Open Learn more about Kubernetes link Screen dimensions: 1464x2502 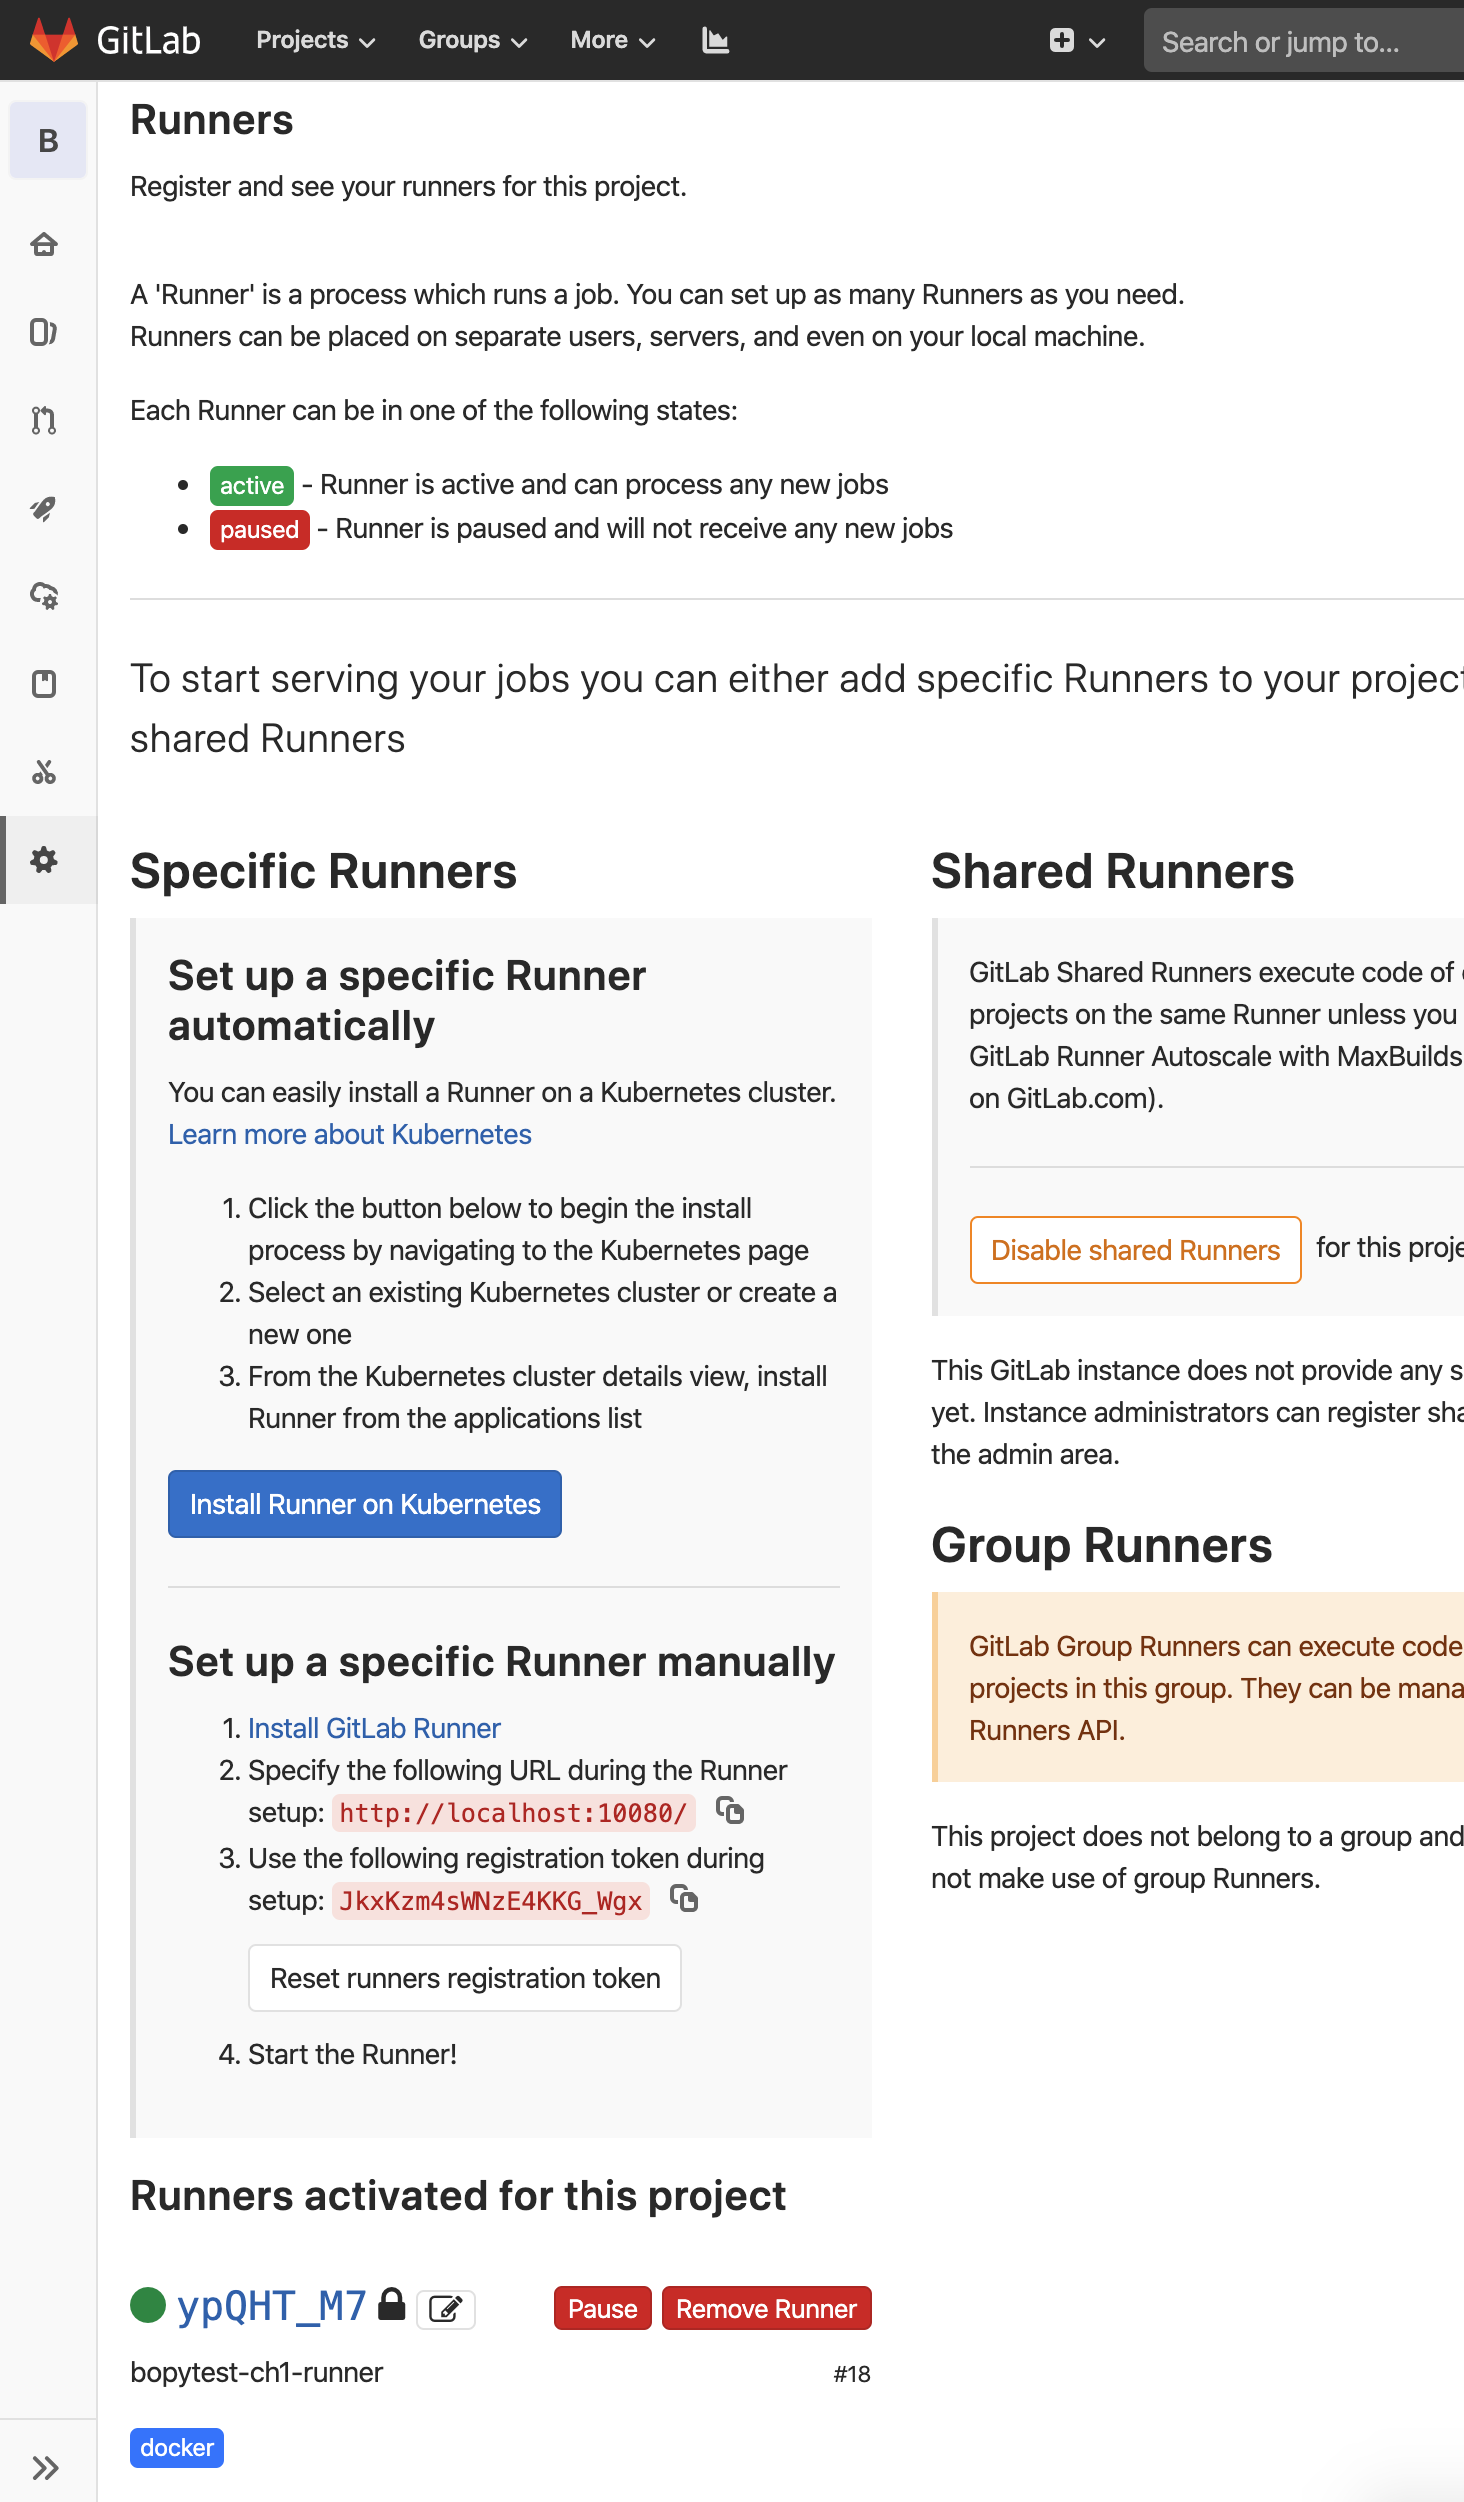pyautogui.click(x=350, y=1134)
